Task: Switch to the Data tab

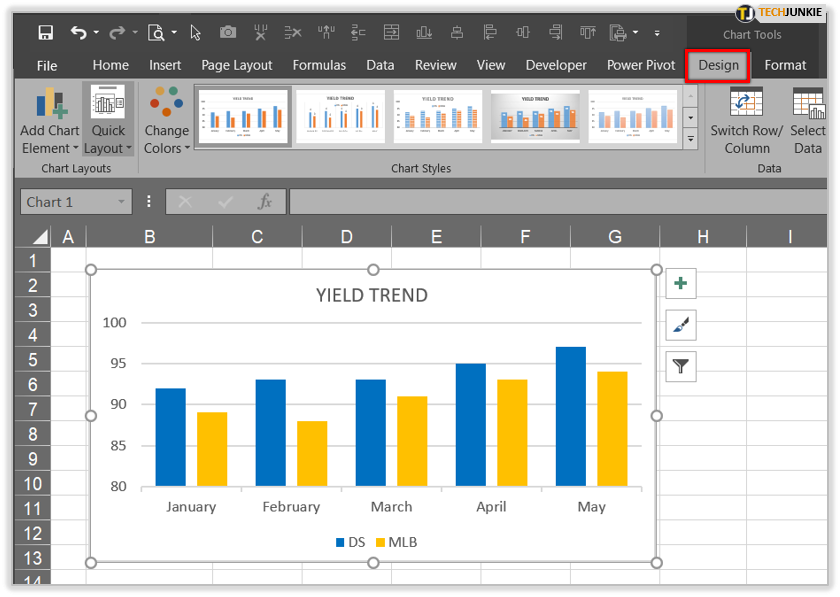Action: [380, 65]
